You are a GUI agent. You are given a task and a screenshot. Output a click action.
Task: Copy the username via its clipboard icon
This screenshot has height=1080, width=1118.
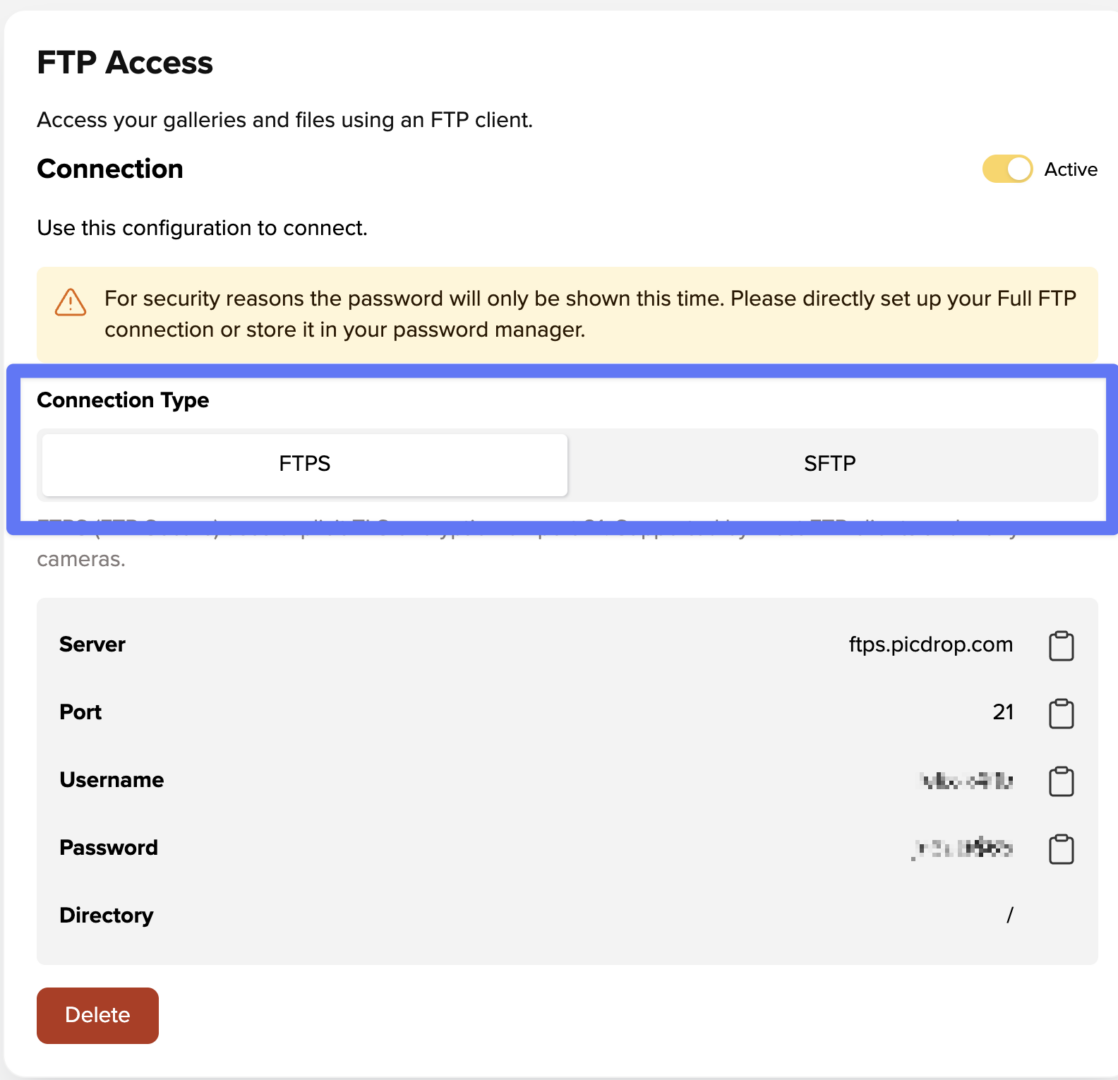[x=1061, y=781]
